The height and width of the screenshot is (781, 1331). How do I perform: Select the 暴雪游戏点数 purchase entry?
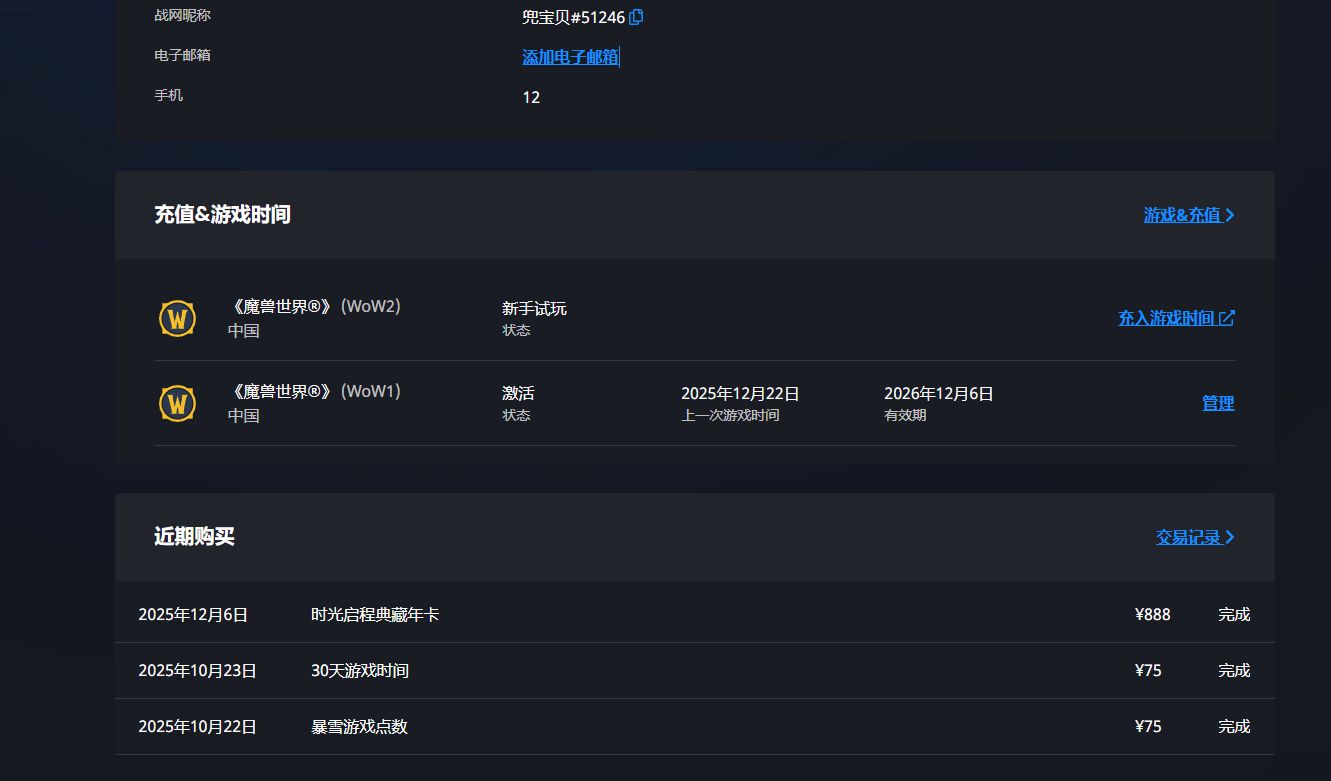pyautogui.click(x=359, y=726)
